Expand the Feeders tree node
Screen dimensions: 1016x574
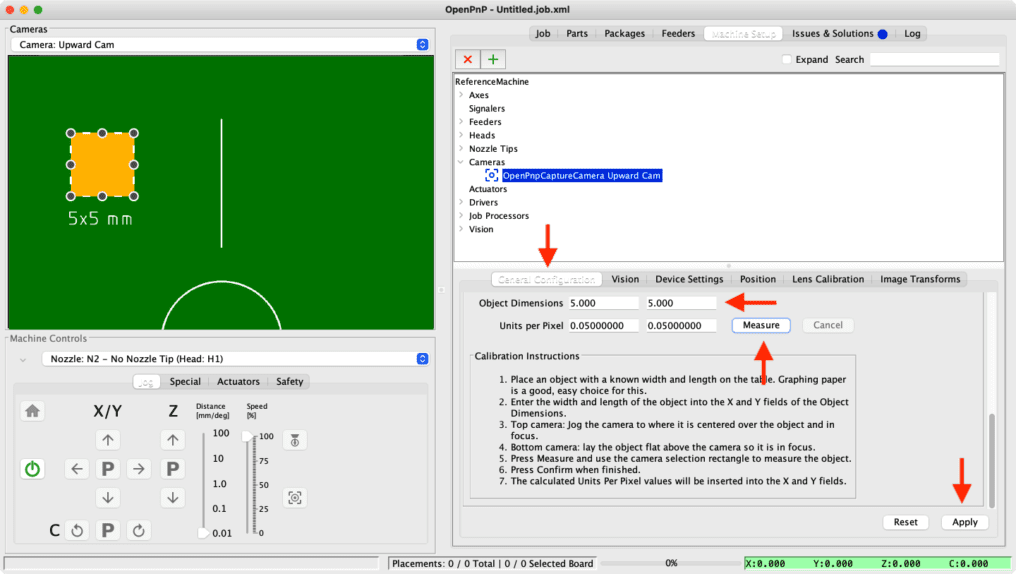461,122
